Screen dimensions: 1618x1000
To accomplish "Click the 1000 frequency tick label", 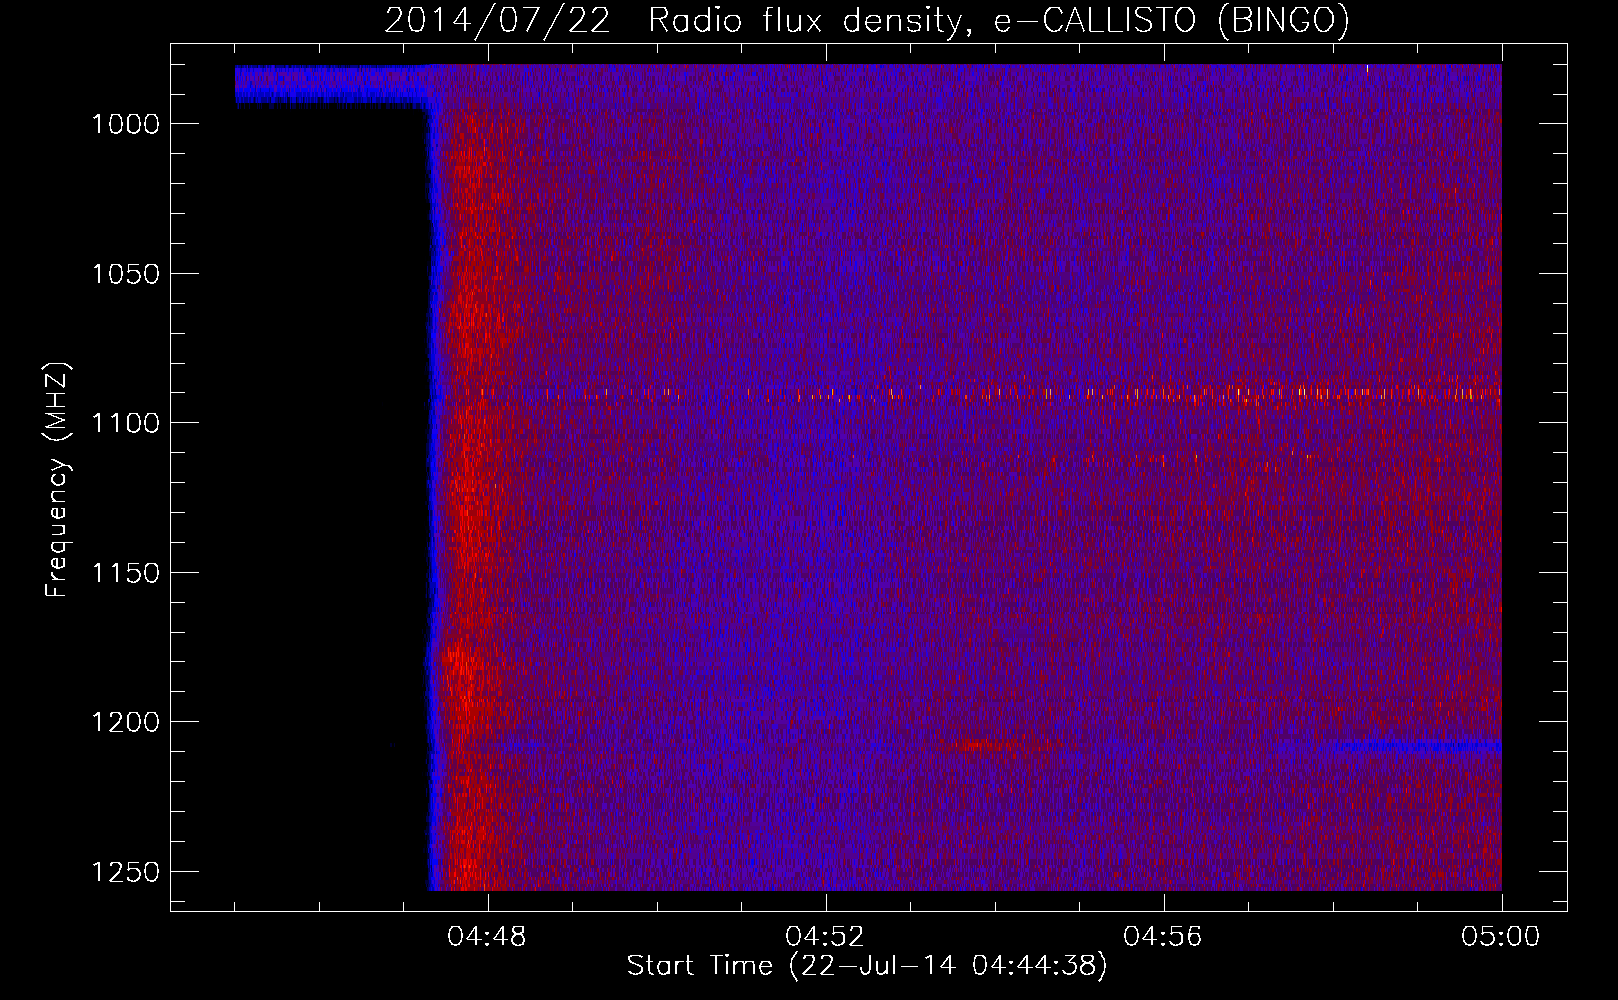I will (125, 124).
